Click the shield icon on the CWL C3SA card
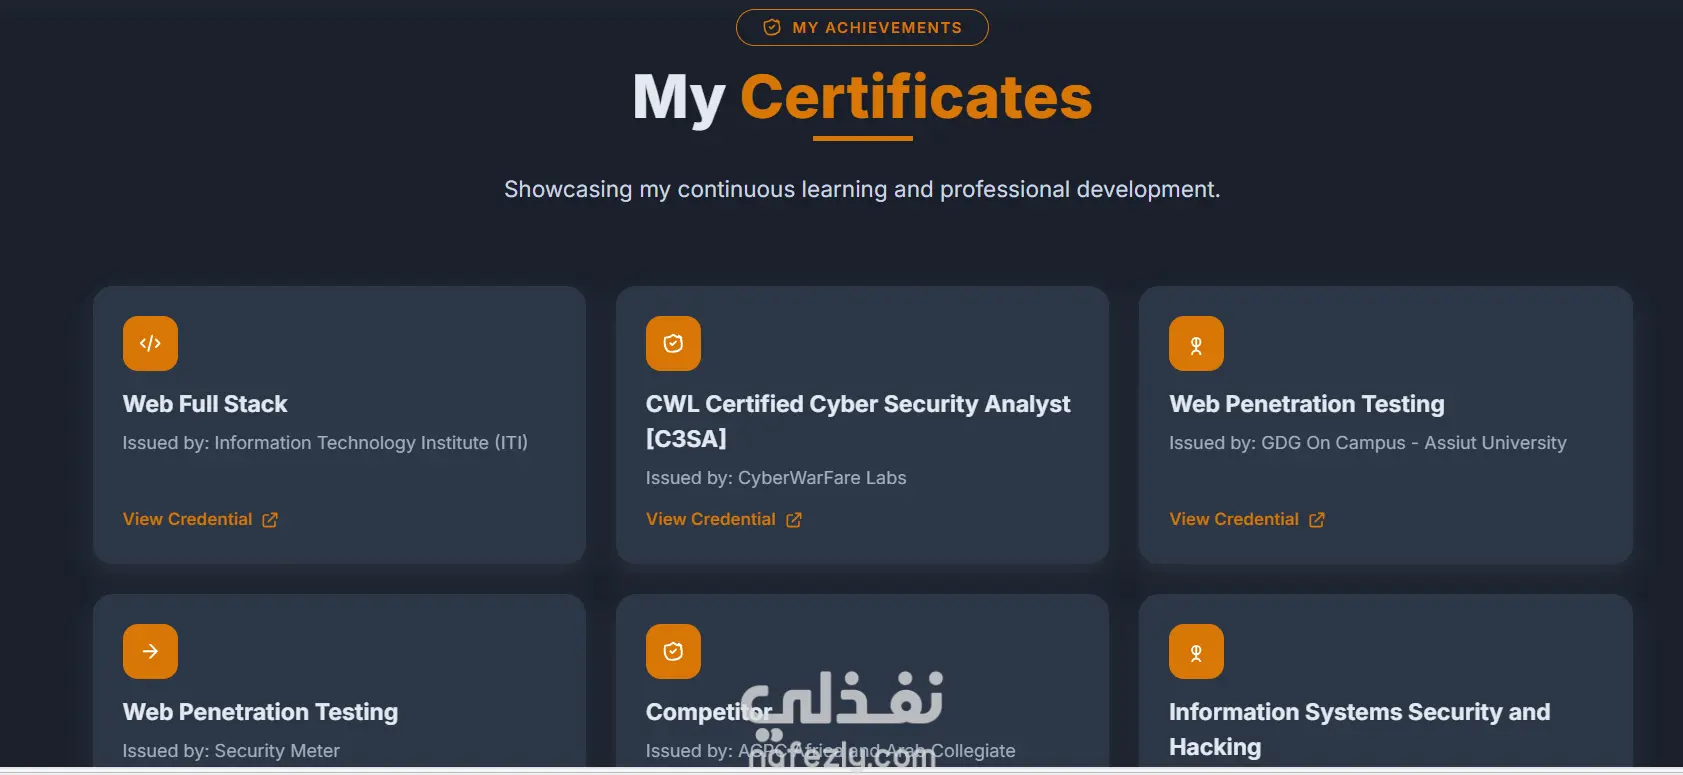 pyautogui.click(x=673, y=343)
